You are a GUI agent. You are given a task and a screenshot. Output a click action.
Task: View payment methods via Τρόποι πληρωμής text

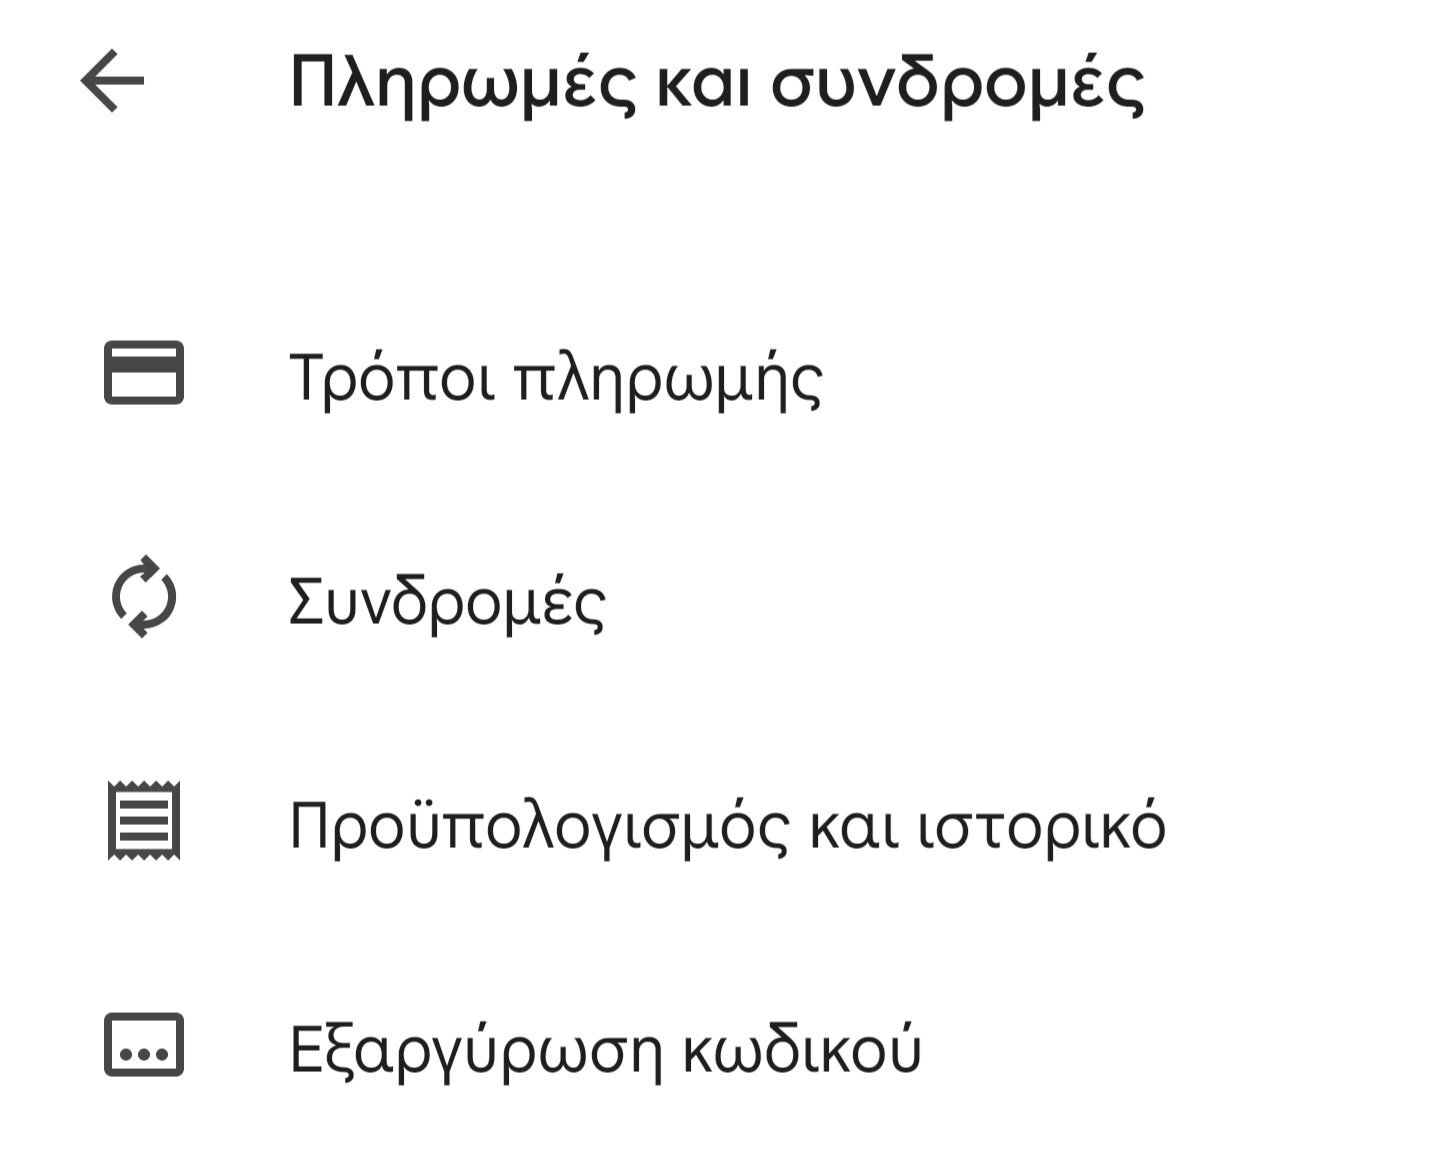point(556,380)
